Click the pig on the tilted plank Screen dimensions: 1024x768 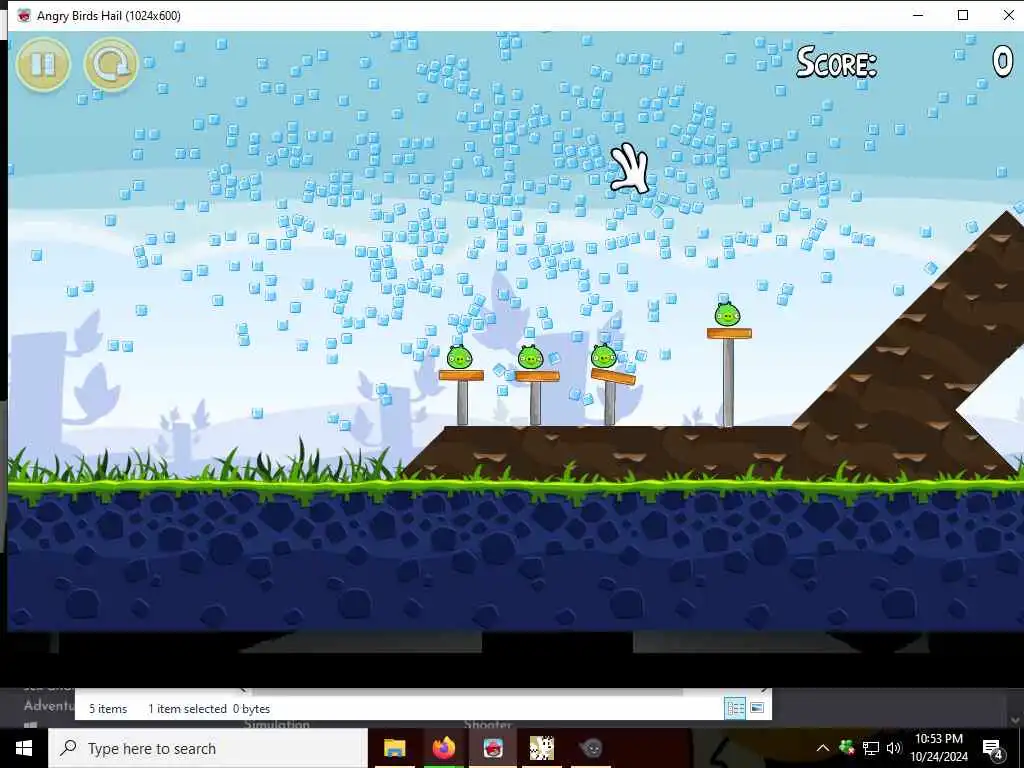coord(603,356)
